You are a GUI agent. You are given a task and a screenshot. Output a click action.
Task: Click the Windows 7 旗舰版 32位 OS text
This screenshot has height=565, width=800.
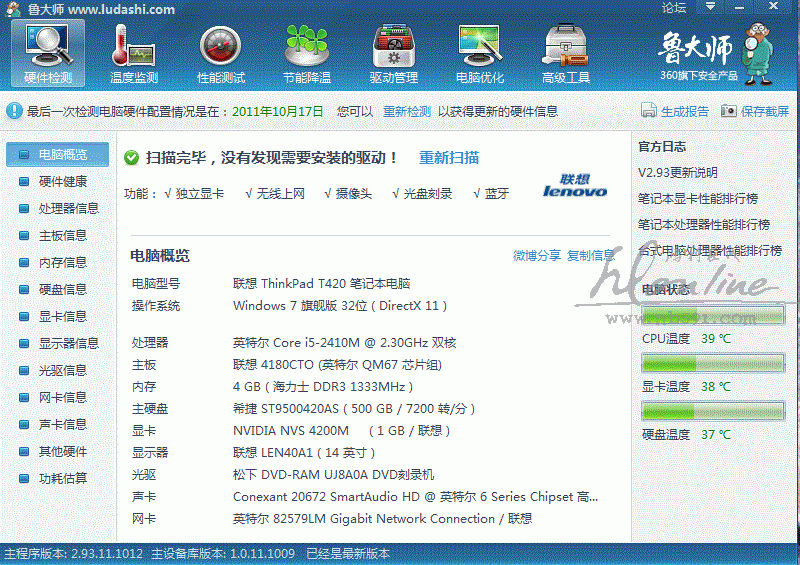[x=340, y=306]
